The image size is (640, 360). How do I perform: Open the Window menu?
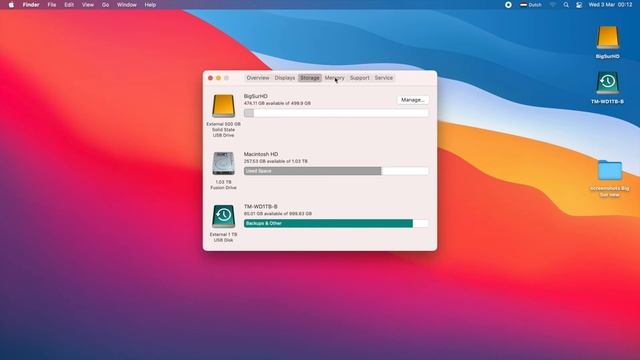127,5
